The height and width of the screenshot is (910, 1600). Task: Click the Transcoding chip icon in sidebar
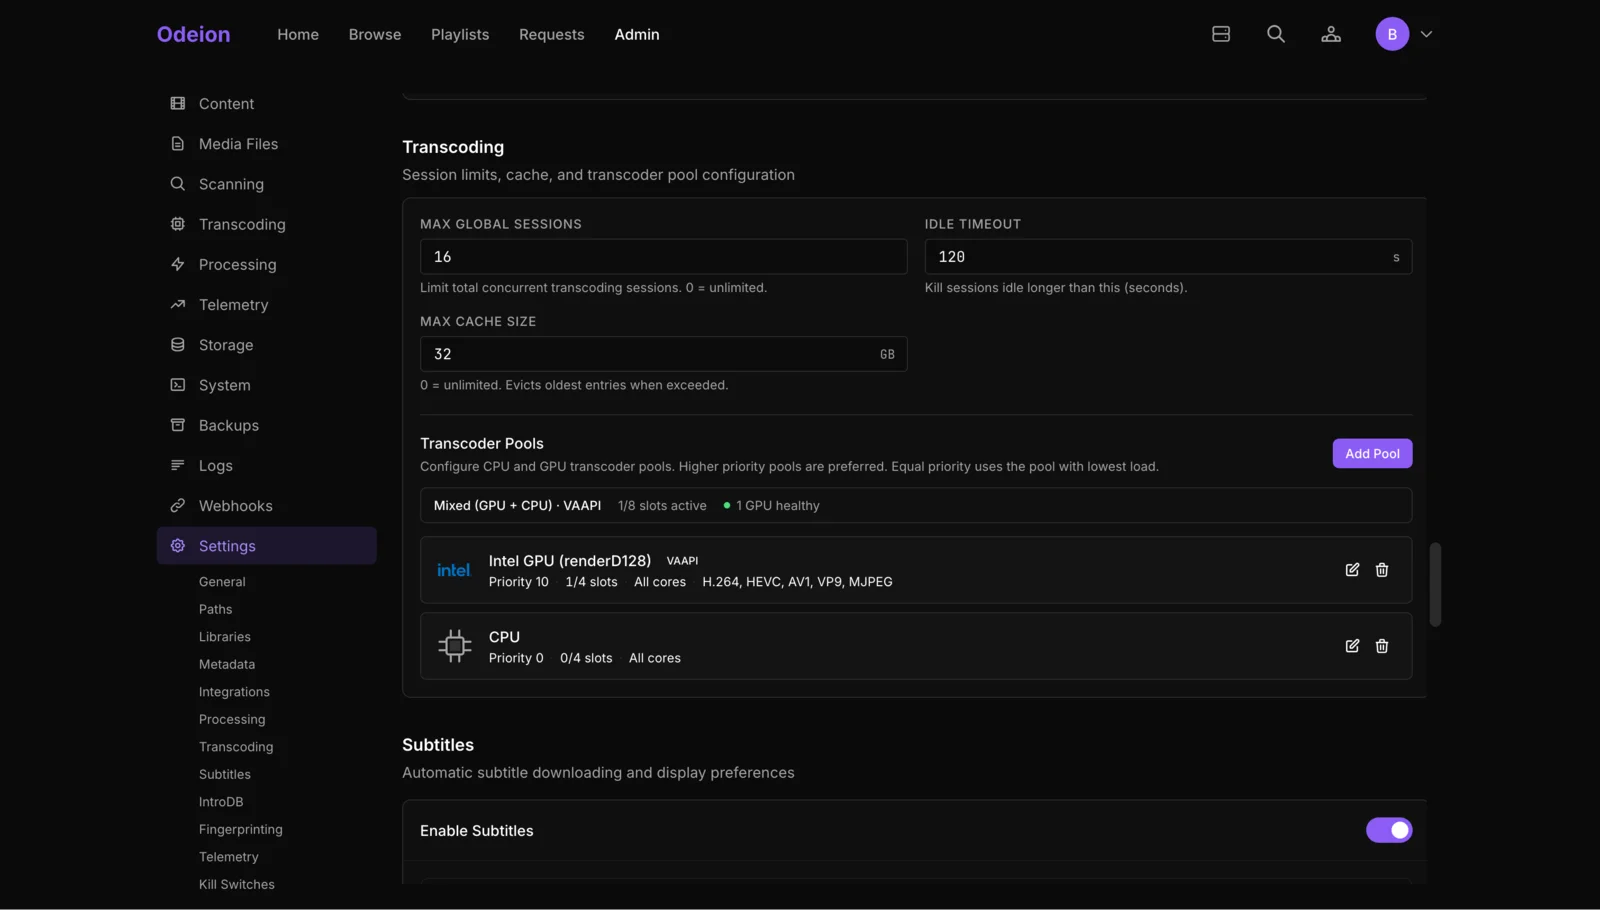tap(177, 224)
